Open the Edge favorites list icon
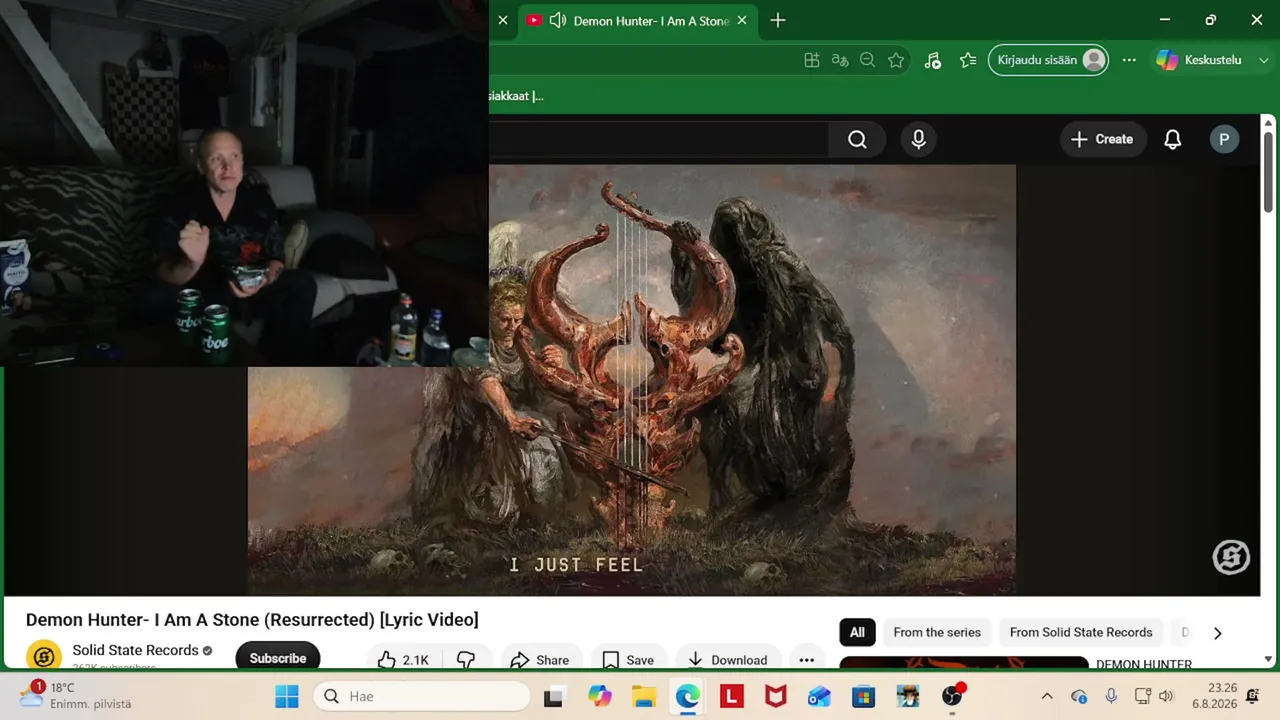Viewport: 1280px width, 720px height. click(967, 60)
